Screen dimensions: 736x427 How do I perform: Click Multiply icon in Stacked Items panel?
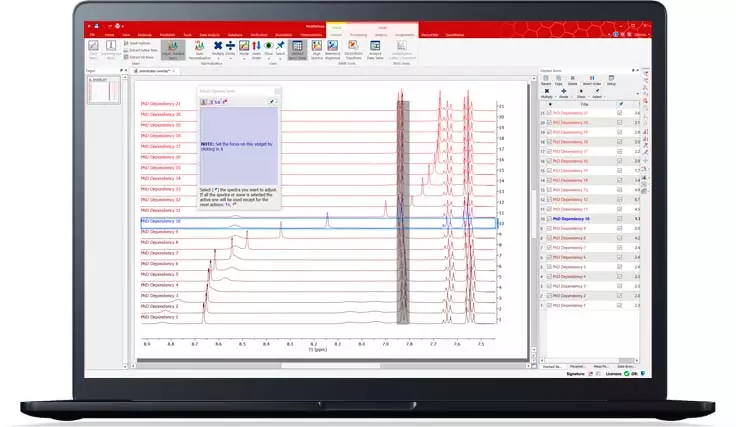546,91
